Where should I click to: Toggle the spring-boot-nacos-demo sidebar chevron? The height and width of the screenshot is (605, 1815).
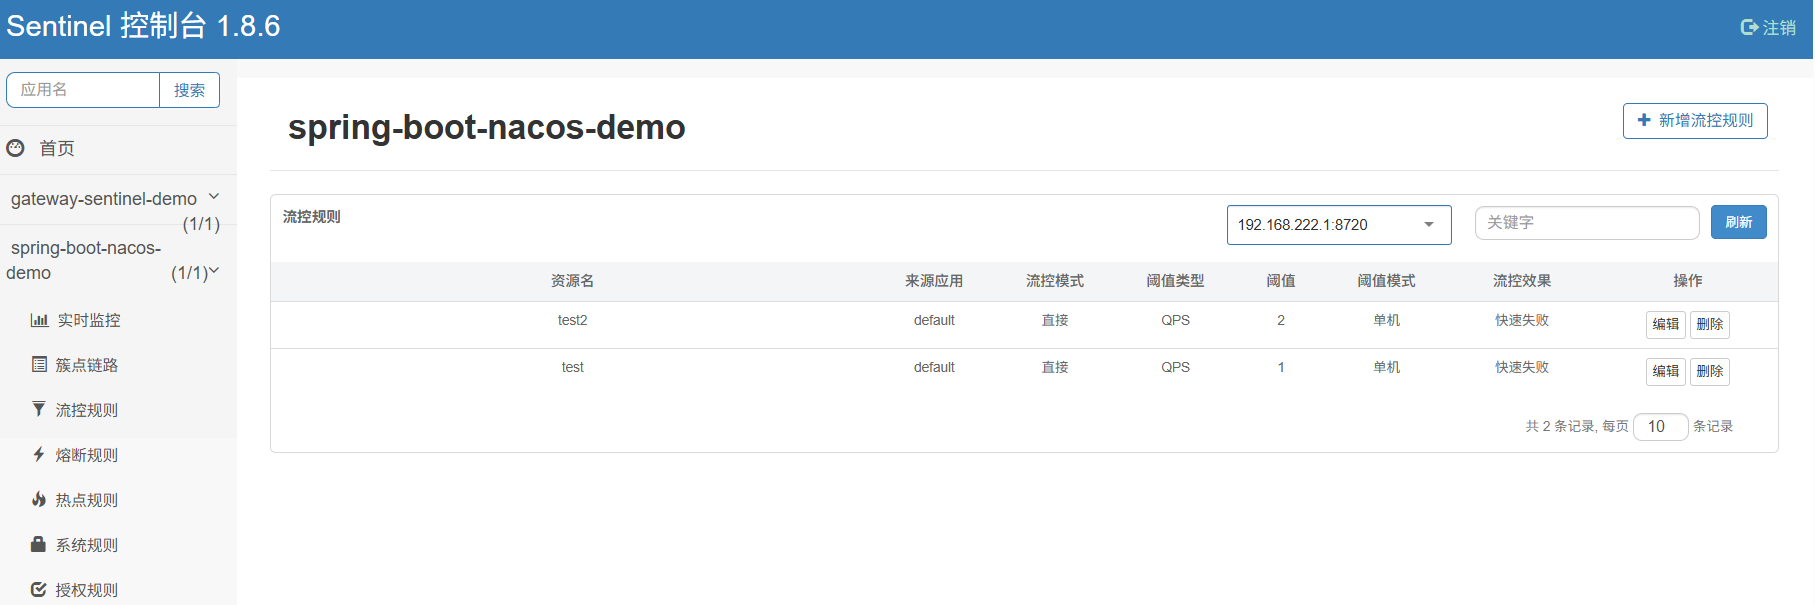tap(213, 271)
